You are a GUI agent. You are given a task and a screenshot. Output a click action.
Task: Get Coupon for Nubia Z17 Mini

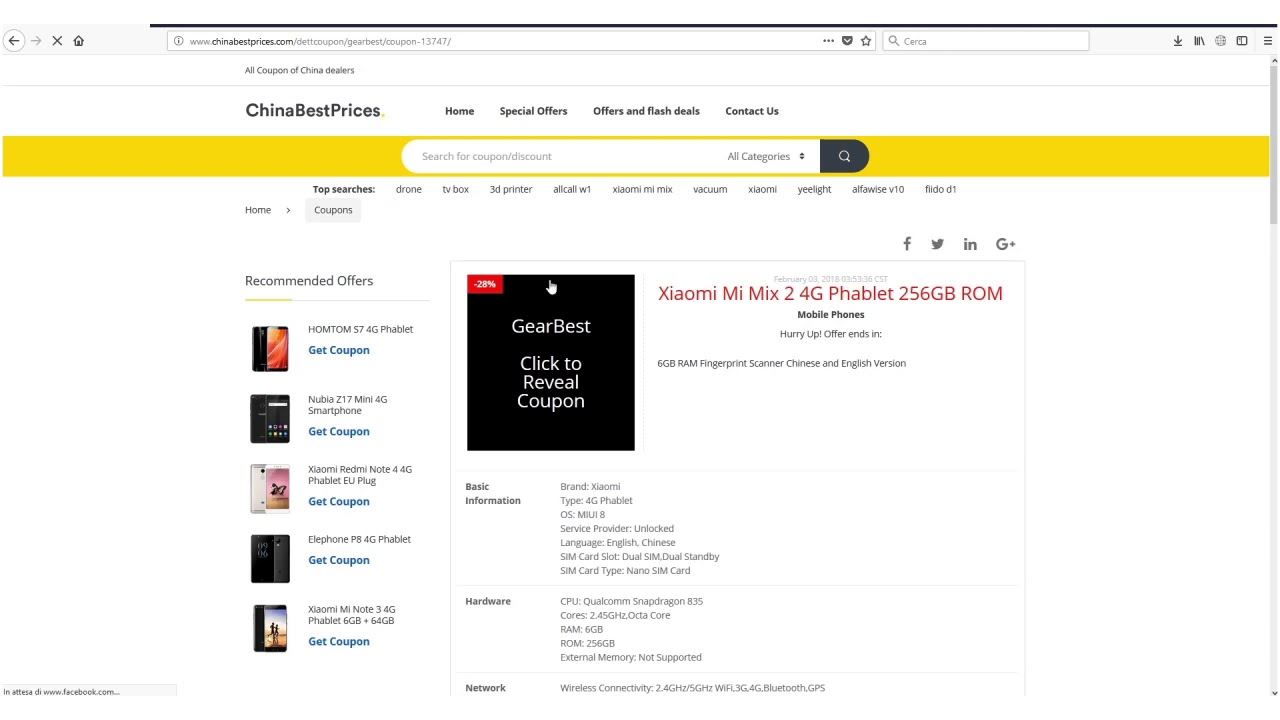pos(339,431)
